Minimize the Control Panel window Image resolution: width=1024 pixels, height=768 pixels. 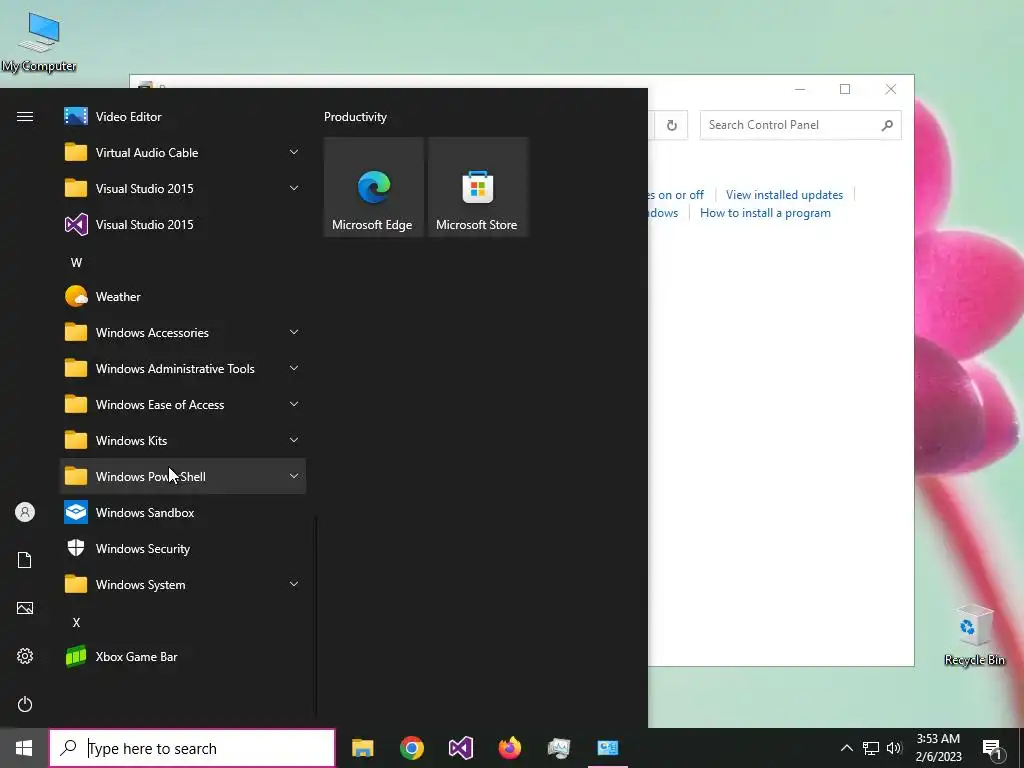pyautogui.click(x=800, y=89)
